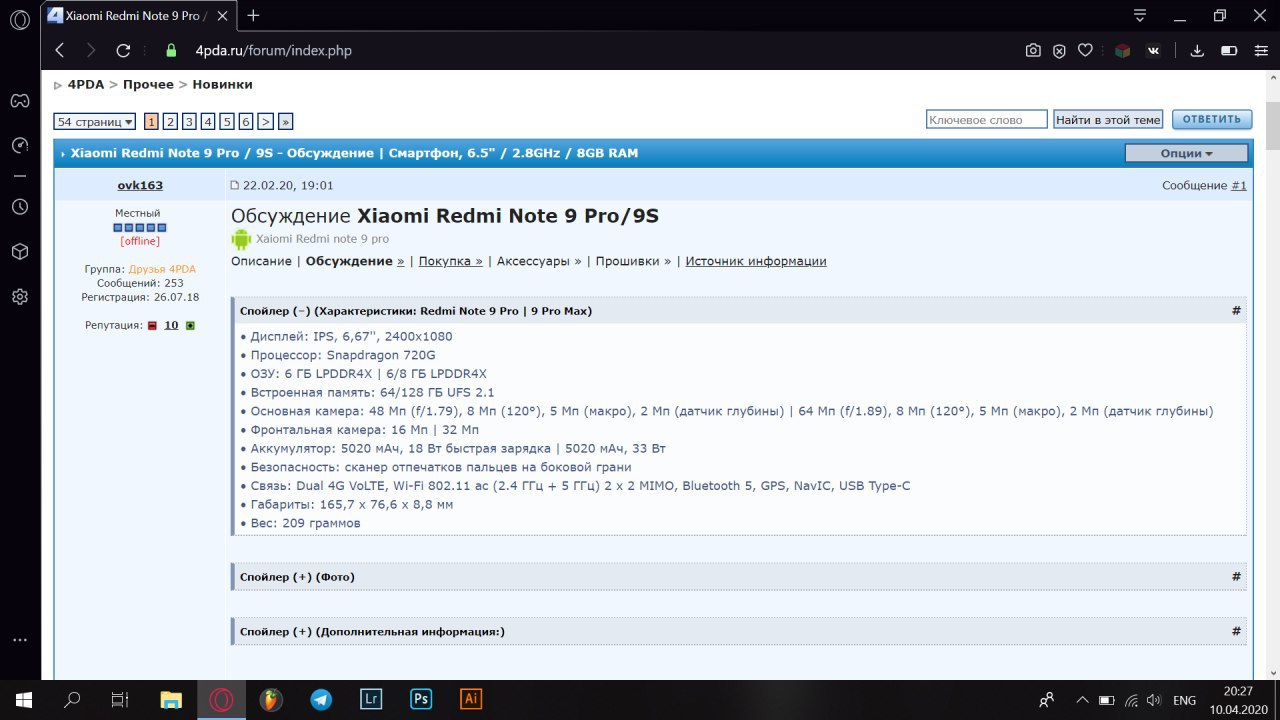
Task: Add page to bookmarks with heart
Action: click(x=1085, y=50)
